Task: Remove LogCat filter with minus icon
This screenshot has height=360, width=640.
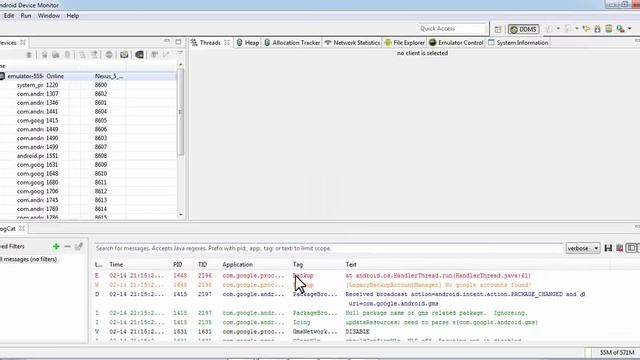Action: point(68,246)
